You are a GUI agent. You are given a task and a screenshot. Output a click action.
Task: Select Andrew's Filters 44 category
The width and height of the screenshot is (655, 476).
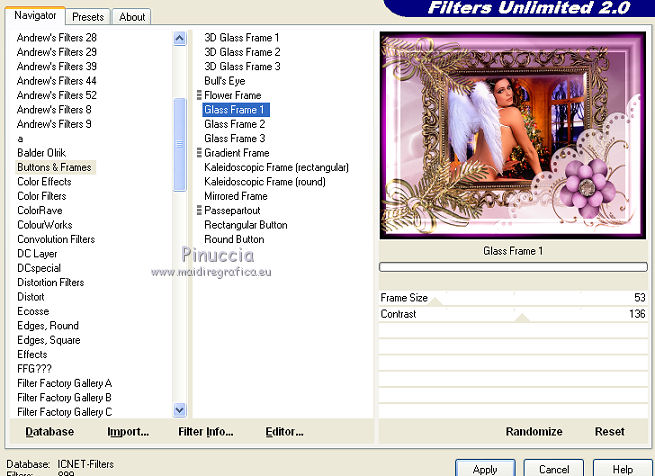tap(57, 81)
